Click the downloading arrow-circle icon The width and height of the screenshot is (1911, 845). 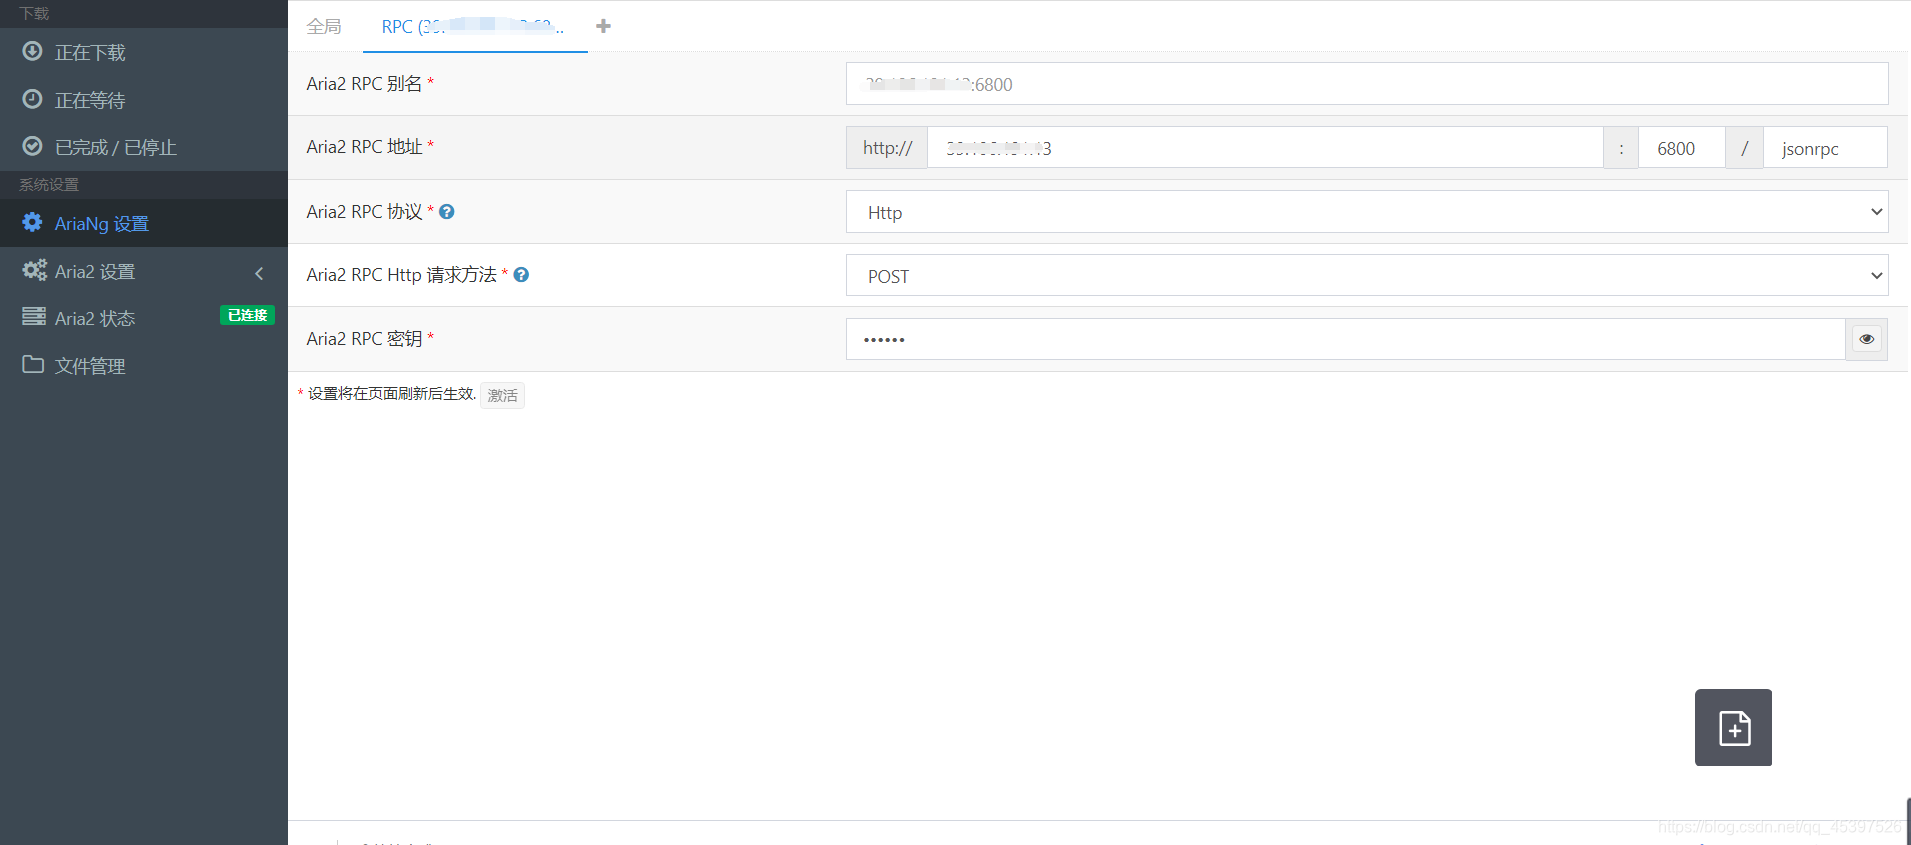coord(33,51)
